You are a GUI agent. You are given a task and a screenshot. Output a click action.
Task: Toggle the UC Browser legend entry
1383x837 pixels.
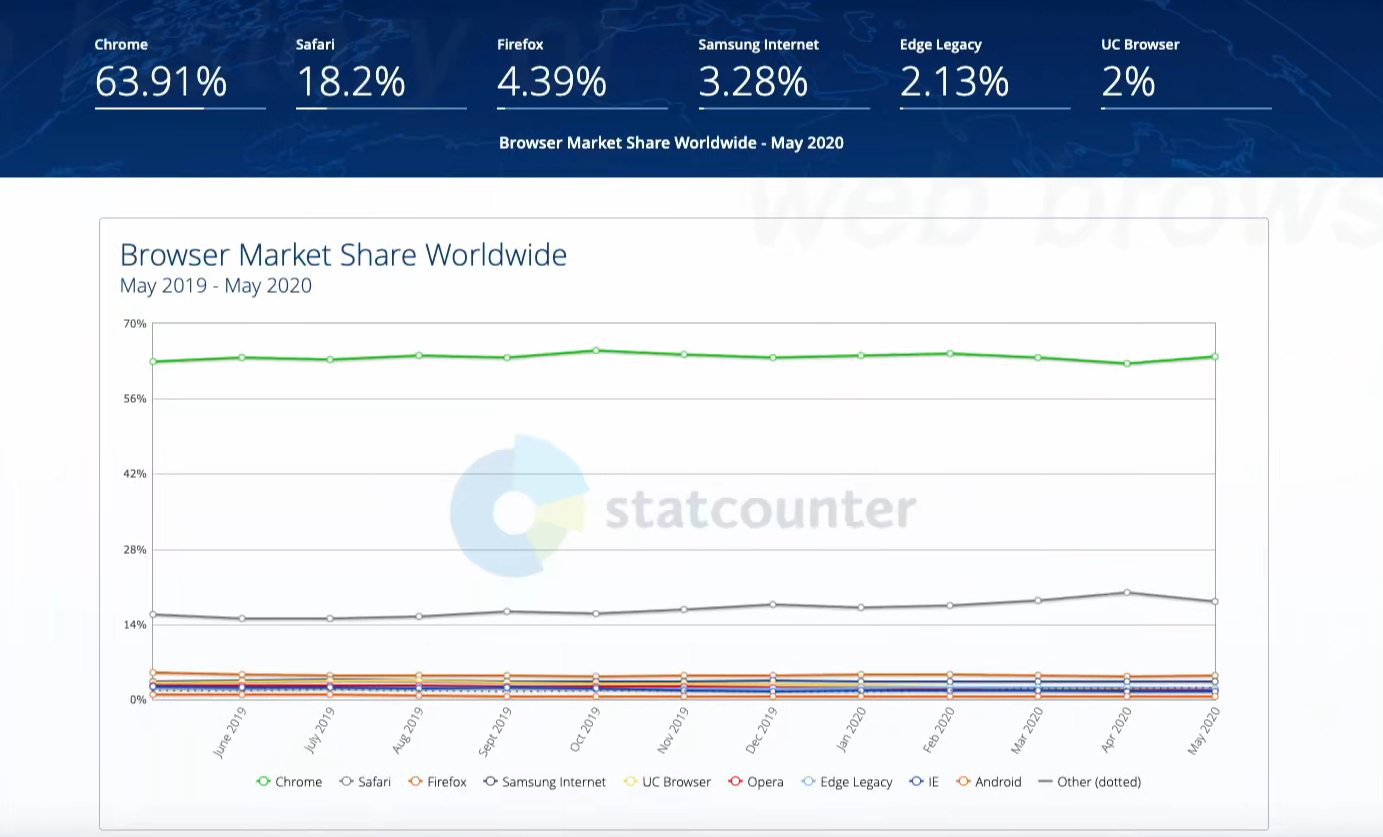(x=666, y=782)
